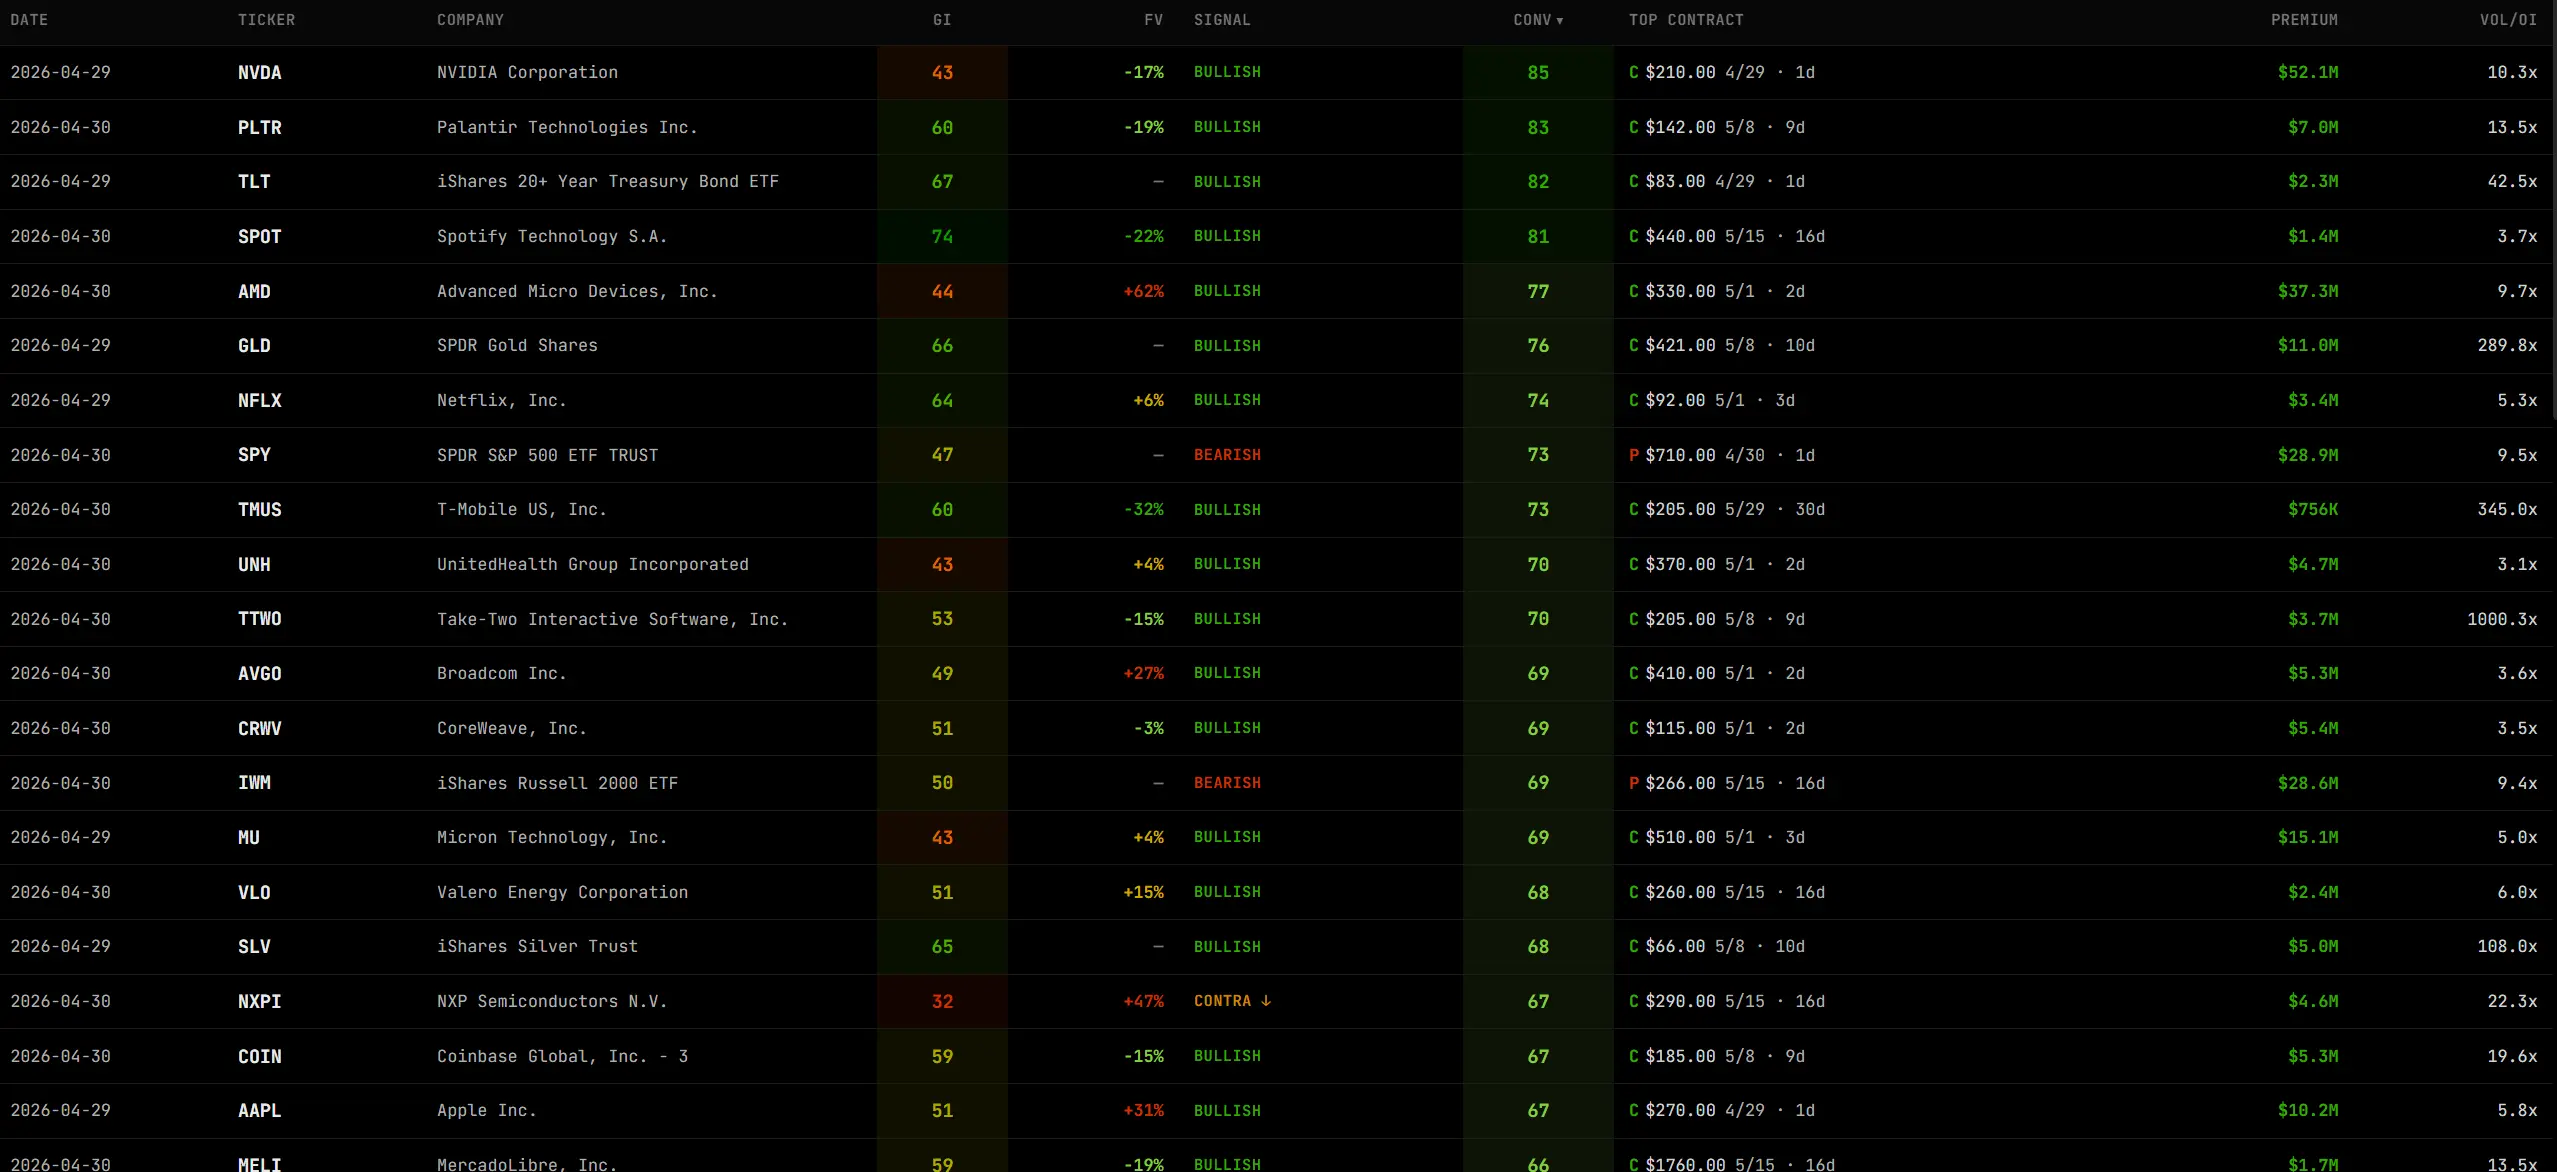Image resolution: width=2557 pixels, height=1172 pixels.
Task: Click the SLV ticker
Action: point(254,947)
